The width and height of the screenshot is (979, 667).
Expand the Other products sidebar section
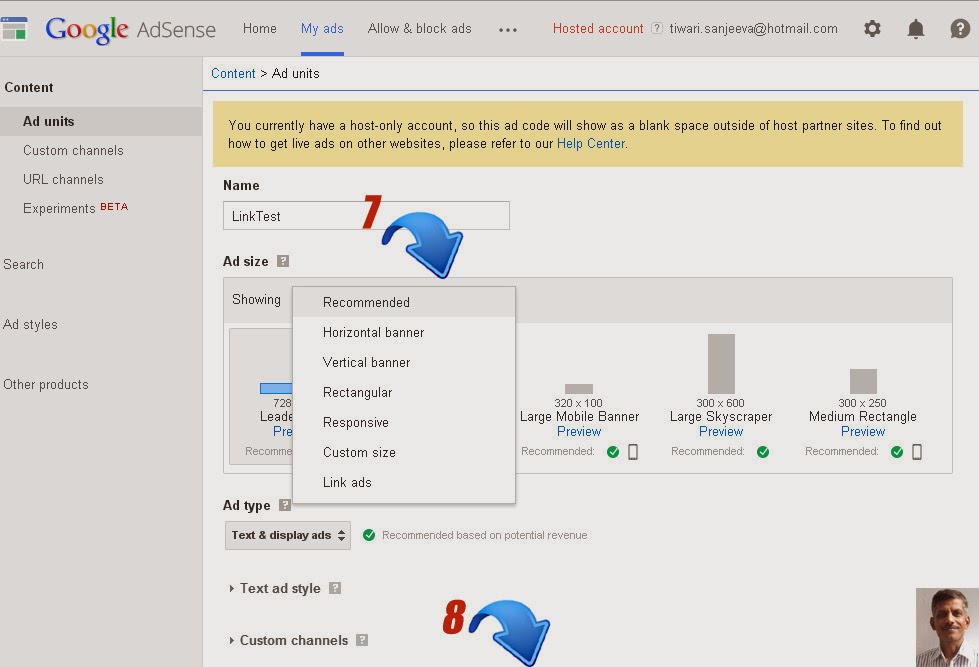[46, 384]
